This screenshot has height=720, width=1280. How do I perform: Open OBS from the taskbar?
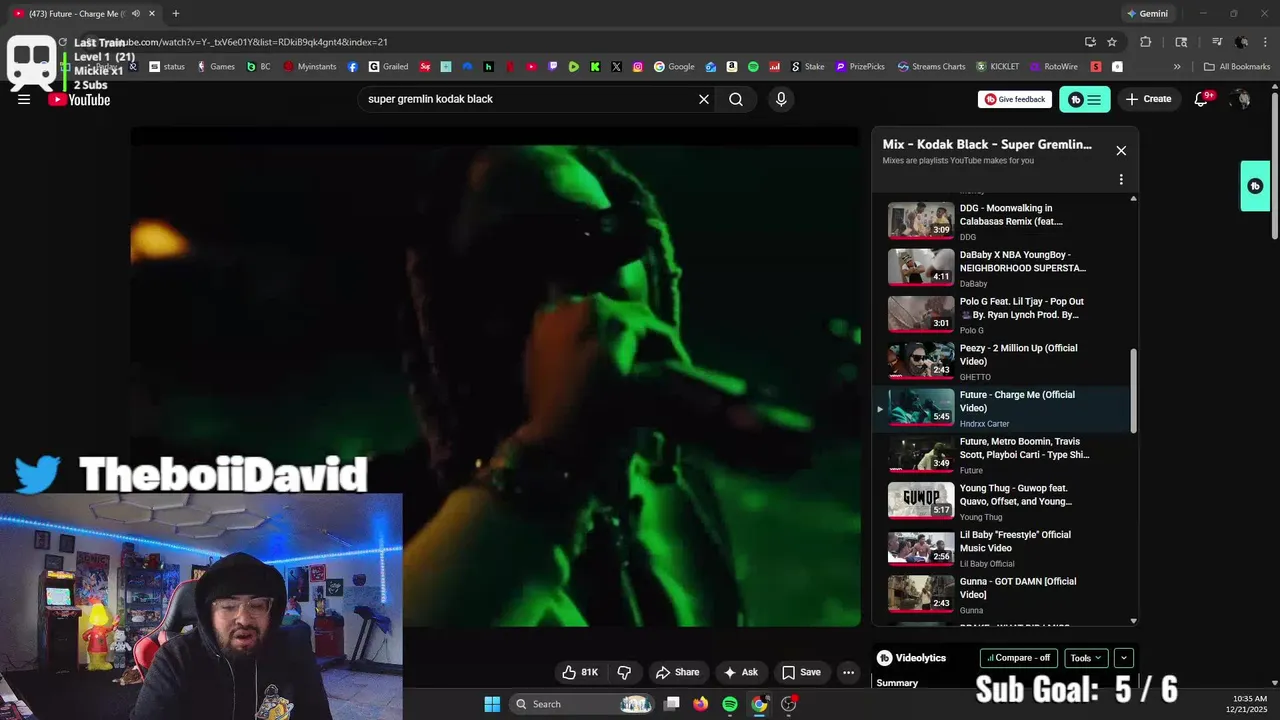[x=789, y=704]
